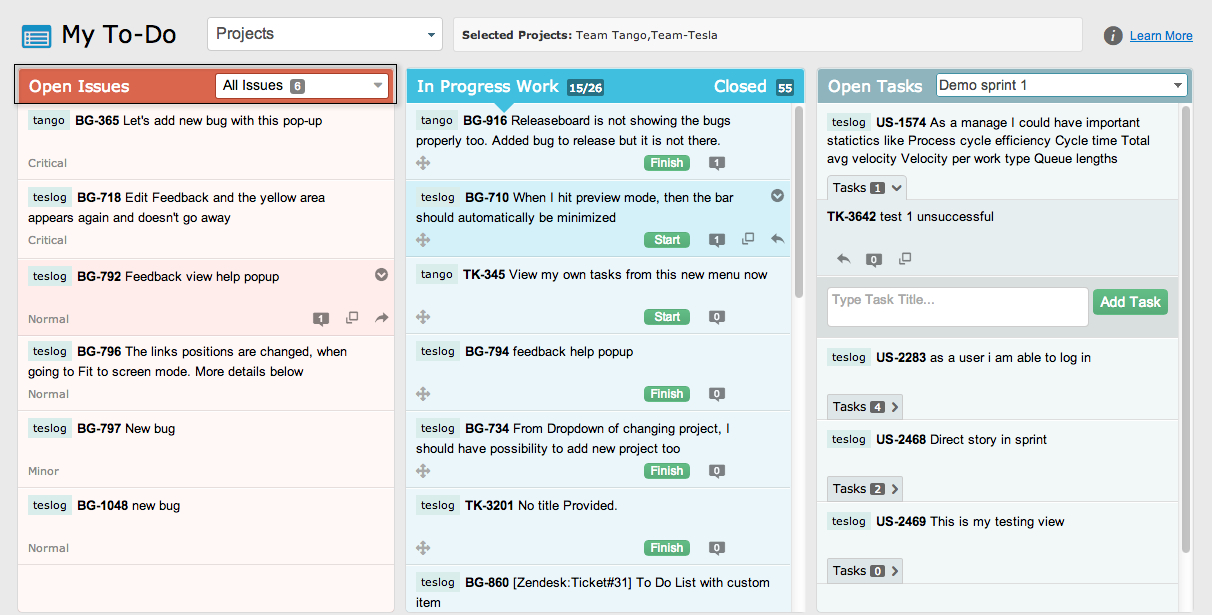Click the info icon beside Learn More
Screen dimensions: 1214x615
point(1113,36)
